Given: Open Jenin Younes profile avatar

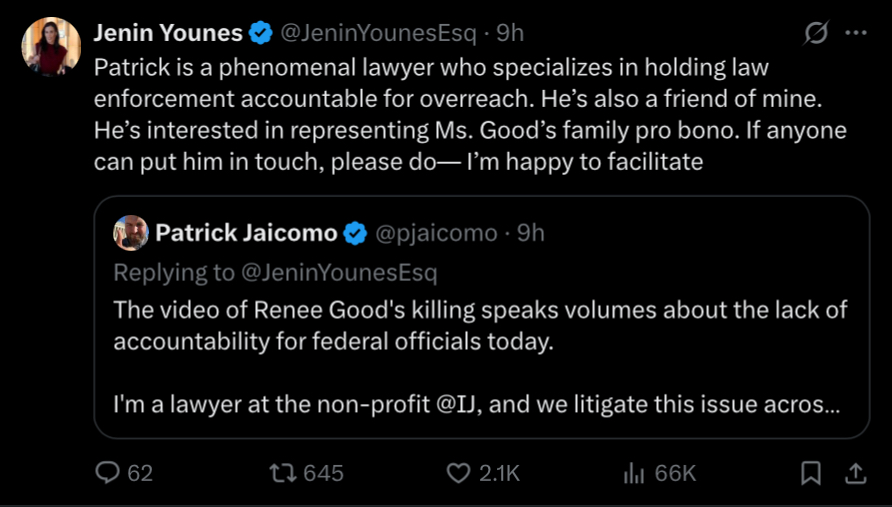Looking at the screenshot, I should (50, 46).
